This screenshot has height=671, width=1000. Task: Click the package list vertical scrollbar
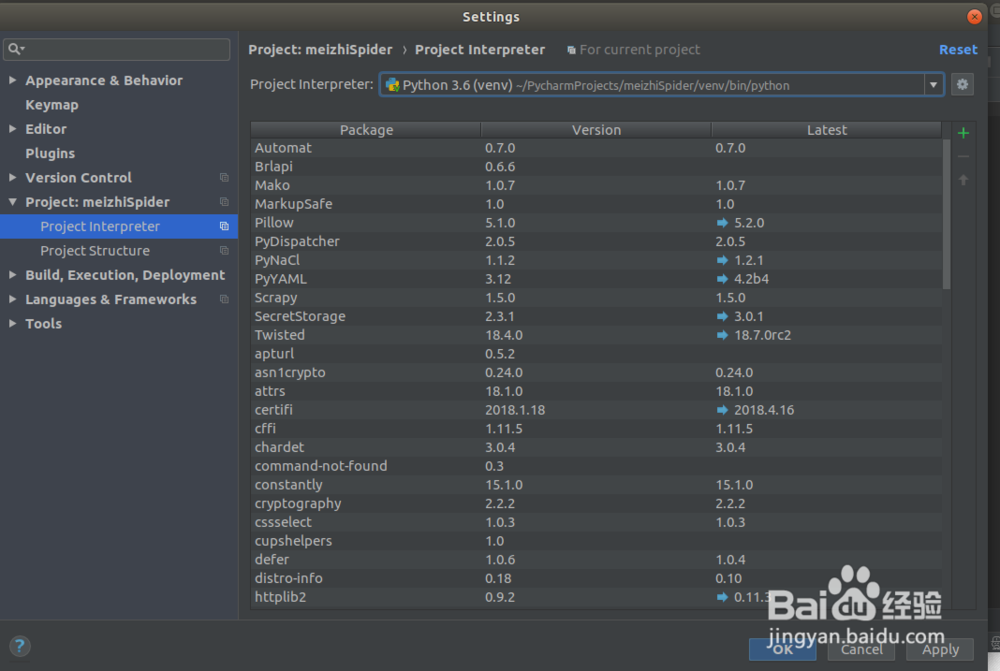tap(946, 214)
